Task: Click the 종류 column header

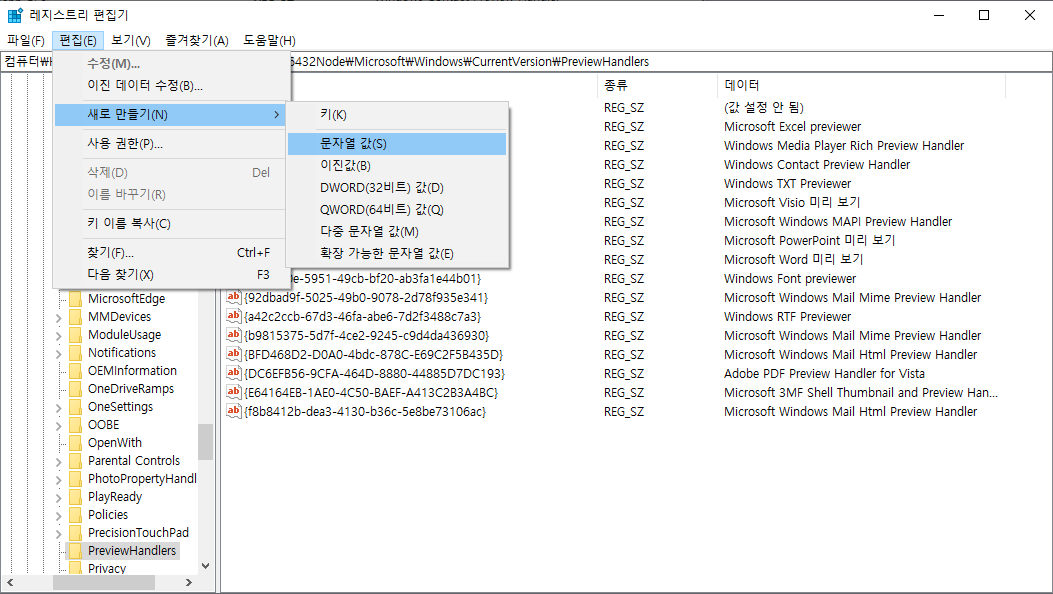Action: [x=657, y=85]
